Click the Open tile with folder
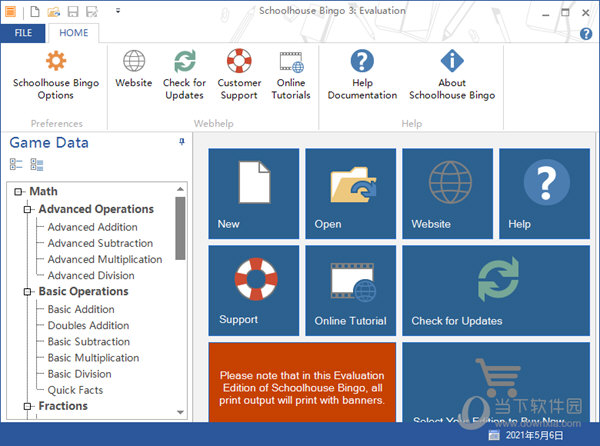This screenshot has width=600, height=446. pos(351,194)
